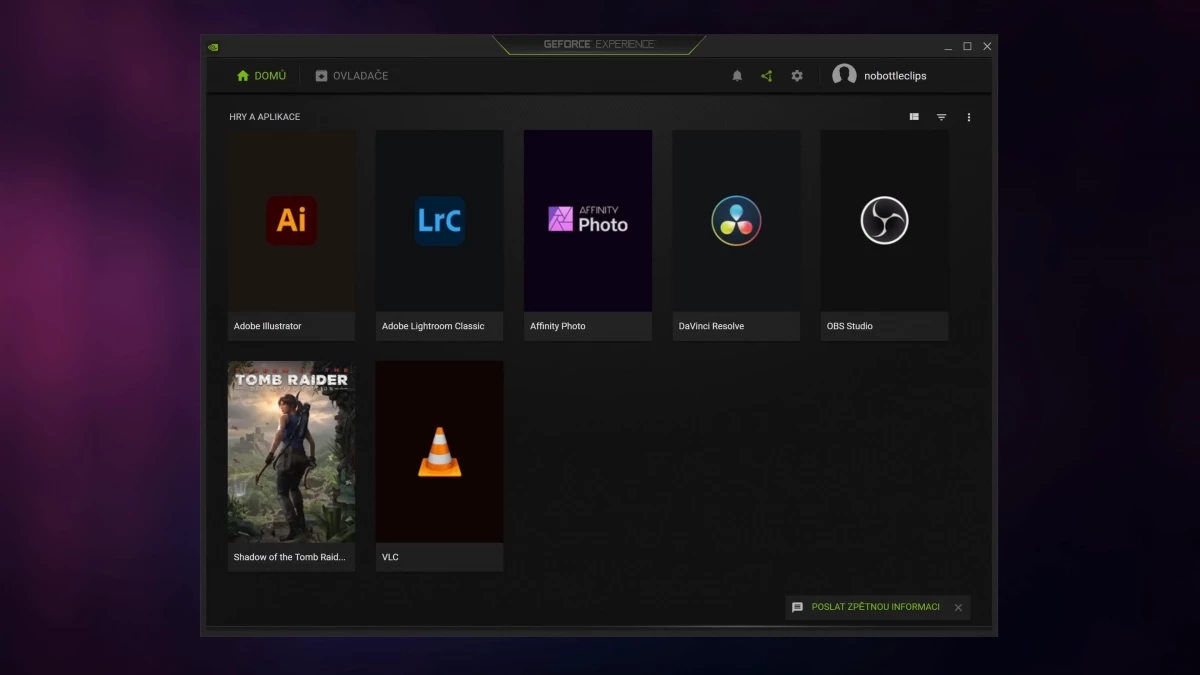Select the VLC title label
The width and height of the screenshot is (1200, 675).
pyautogui.click(x=390, y=557)
